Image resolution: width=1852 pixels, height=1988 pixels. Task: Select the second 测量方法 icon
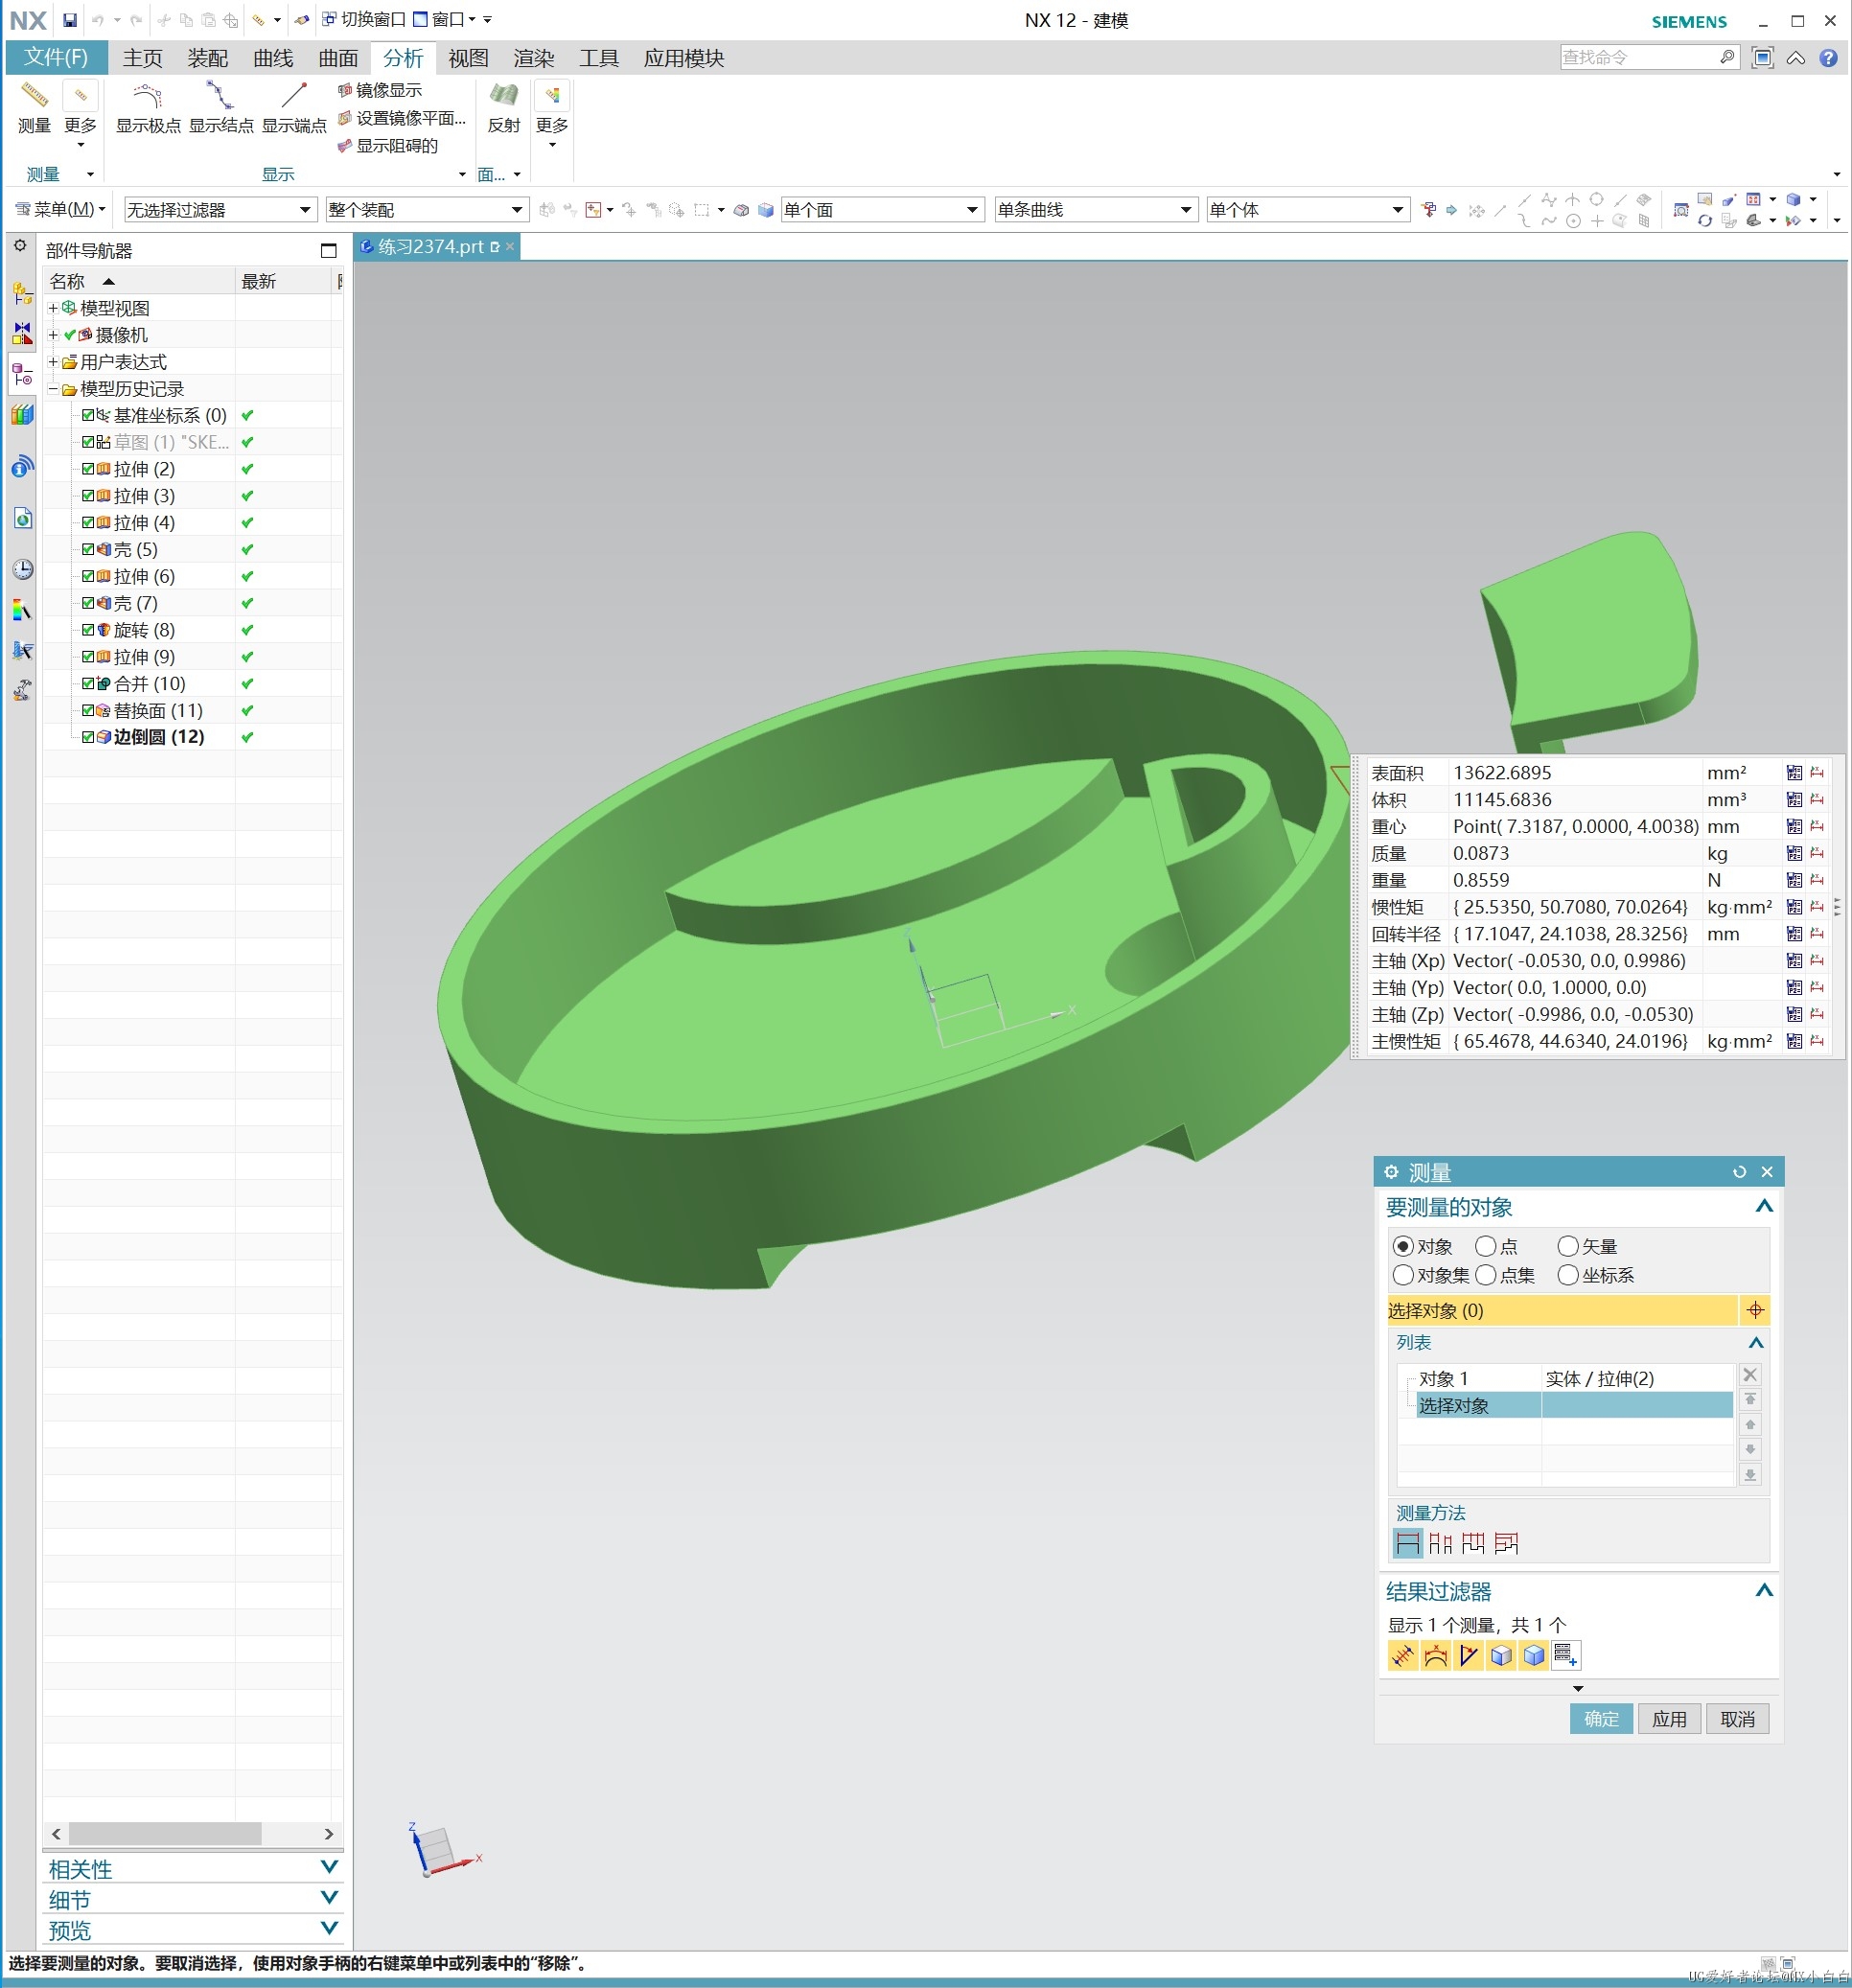point(1440,1543)
